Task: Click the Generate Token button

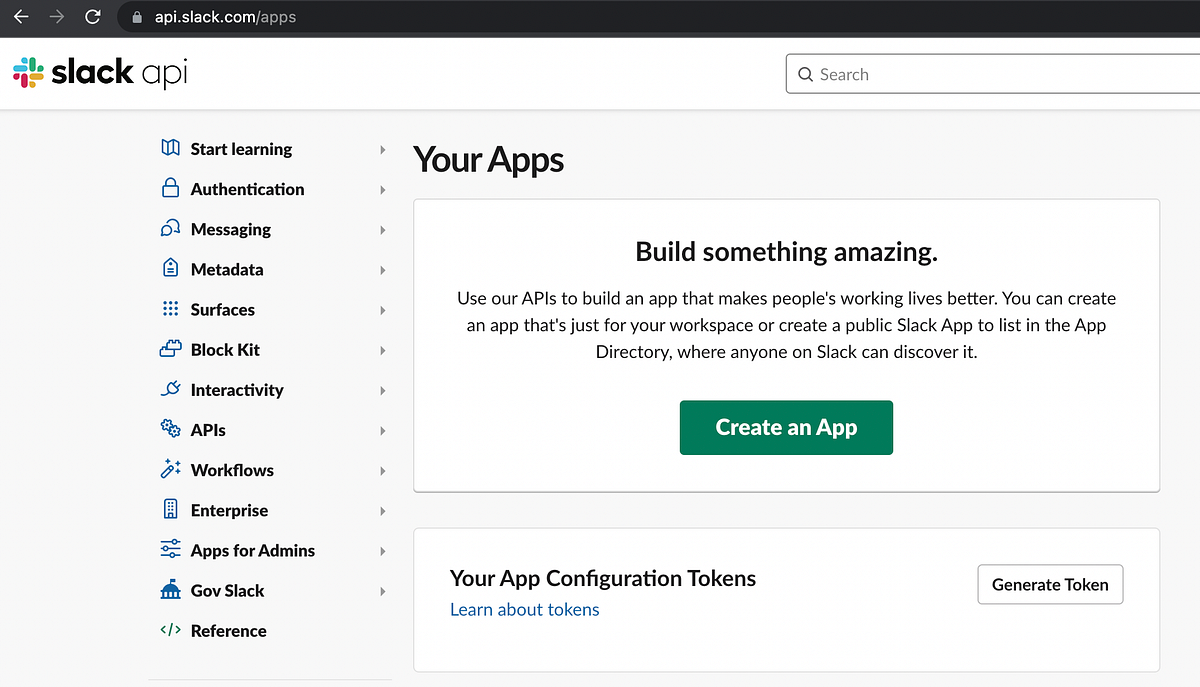Action: [1050, 584]
